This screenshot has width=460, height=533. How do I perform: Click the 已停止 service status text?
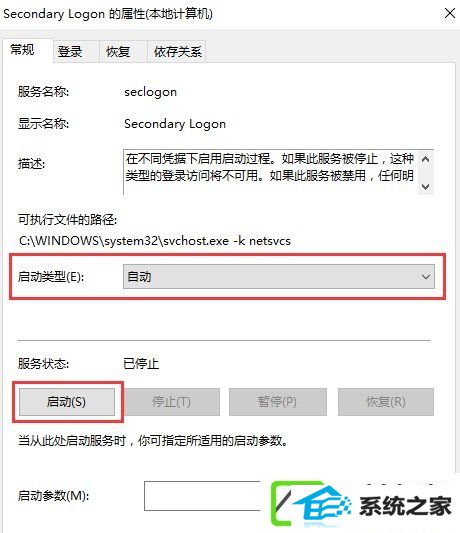click(x=141, y=364)
